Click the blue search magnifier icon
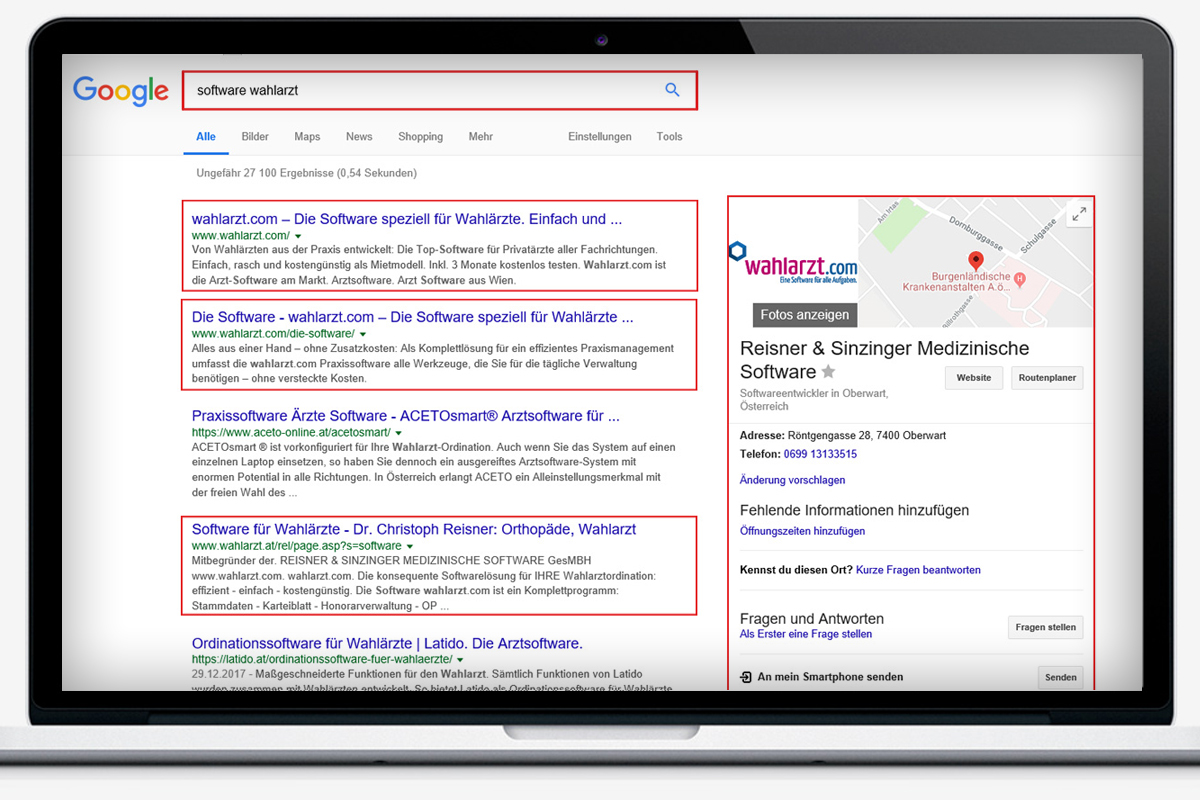The image size is (1200, 800). pos(672,90)
